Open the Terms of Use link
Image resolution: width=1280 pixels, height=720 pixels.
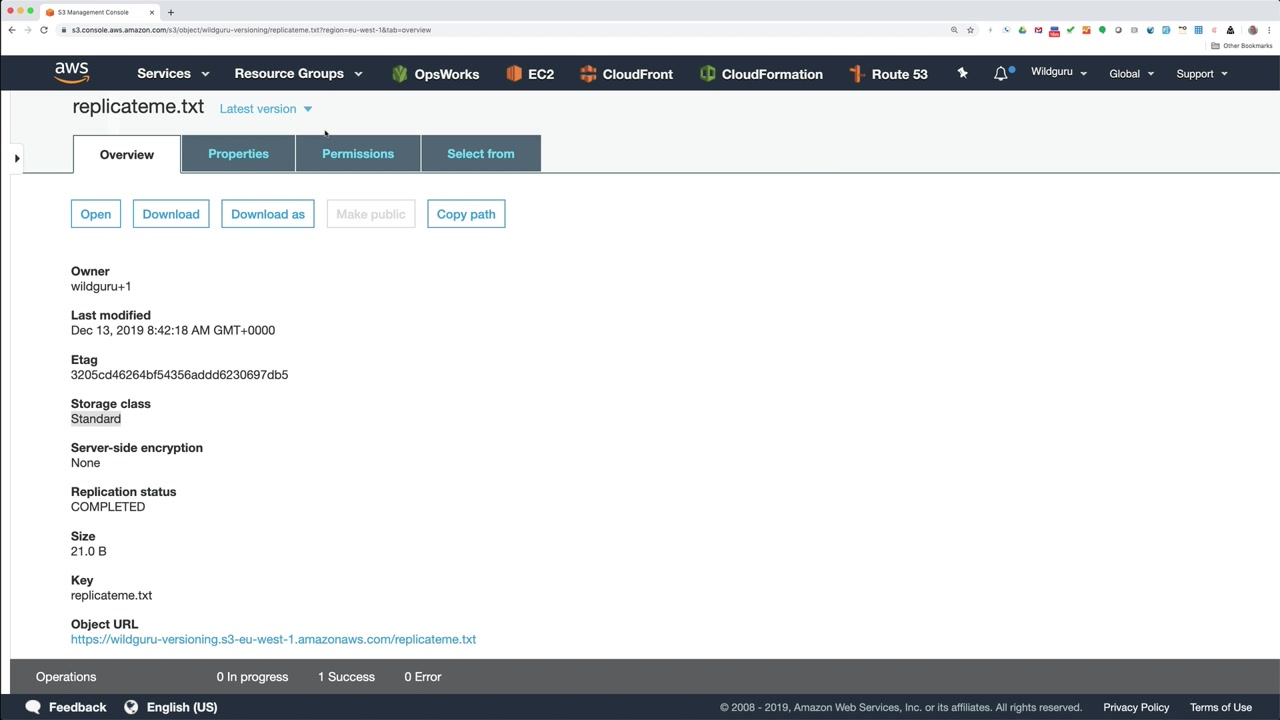coord(1221,707)
